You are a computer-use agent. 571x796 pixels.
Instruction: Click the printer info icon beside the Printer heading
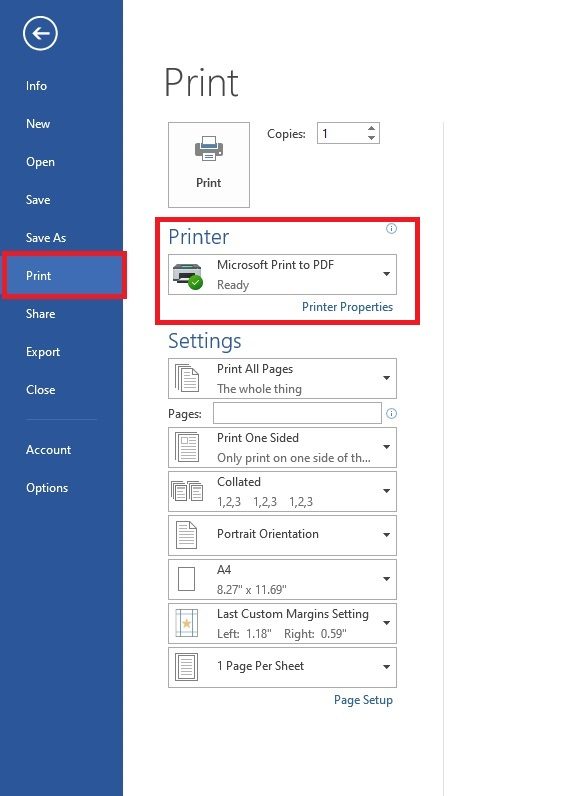point(391,228)
